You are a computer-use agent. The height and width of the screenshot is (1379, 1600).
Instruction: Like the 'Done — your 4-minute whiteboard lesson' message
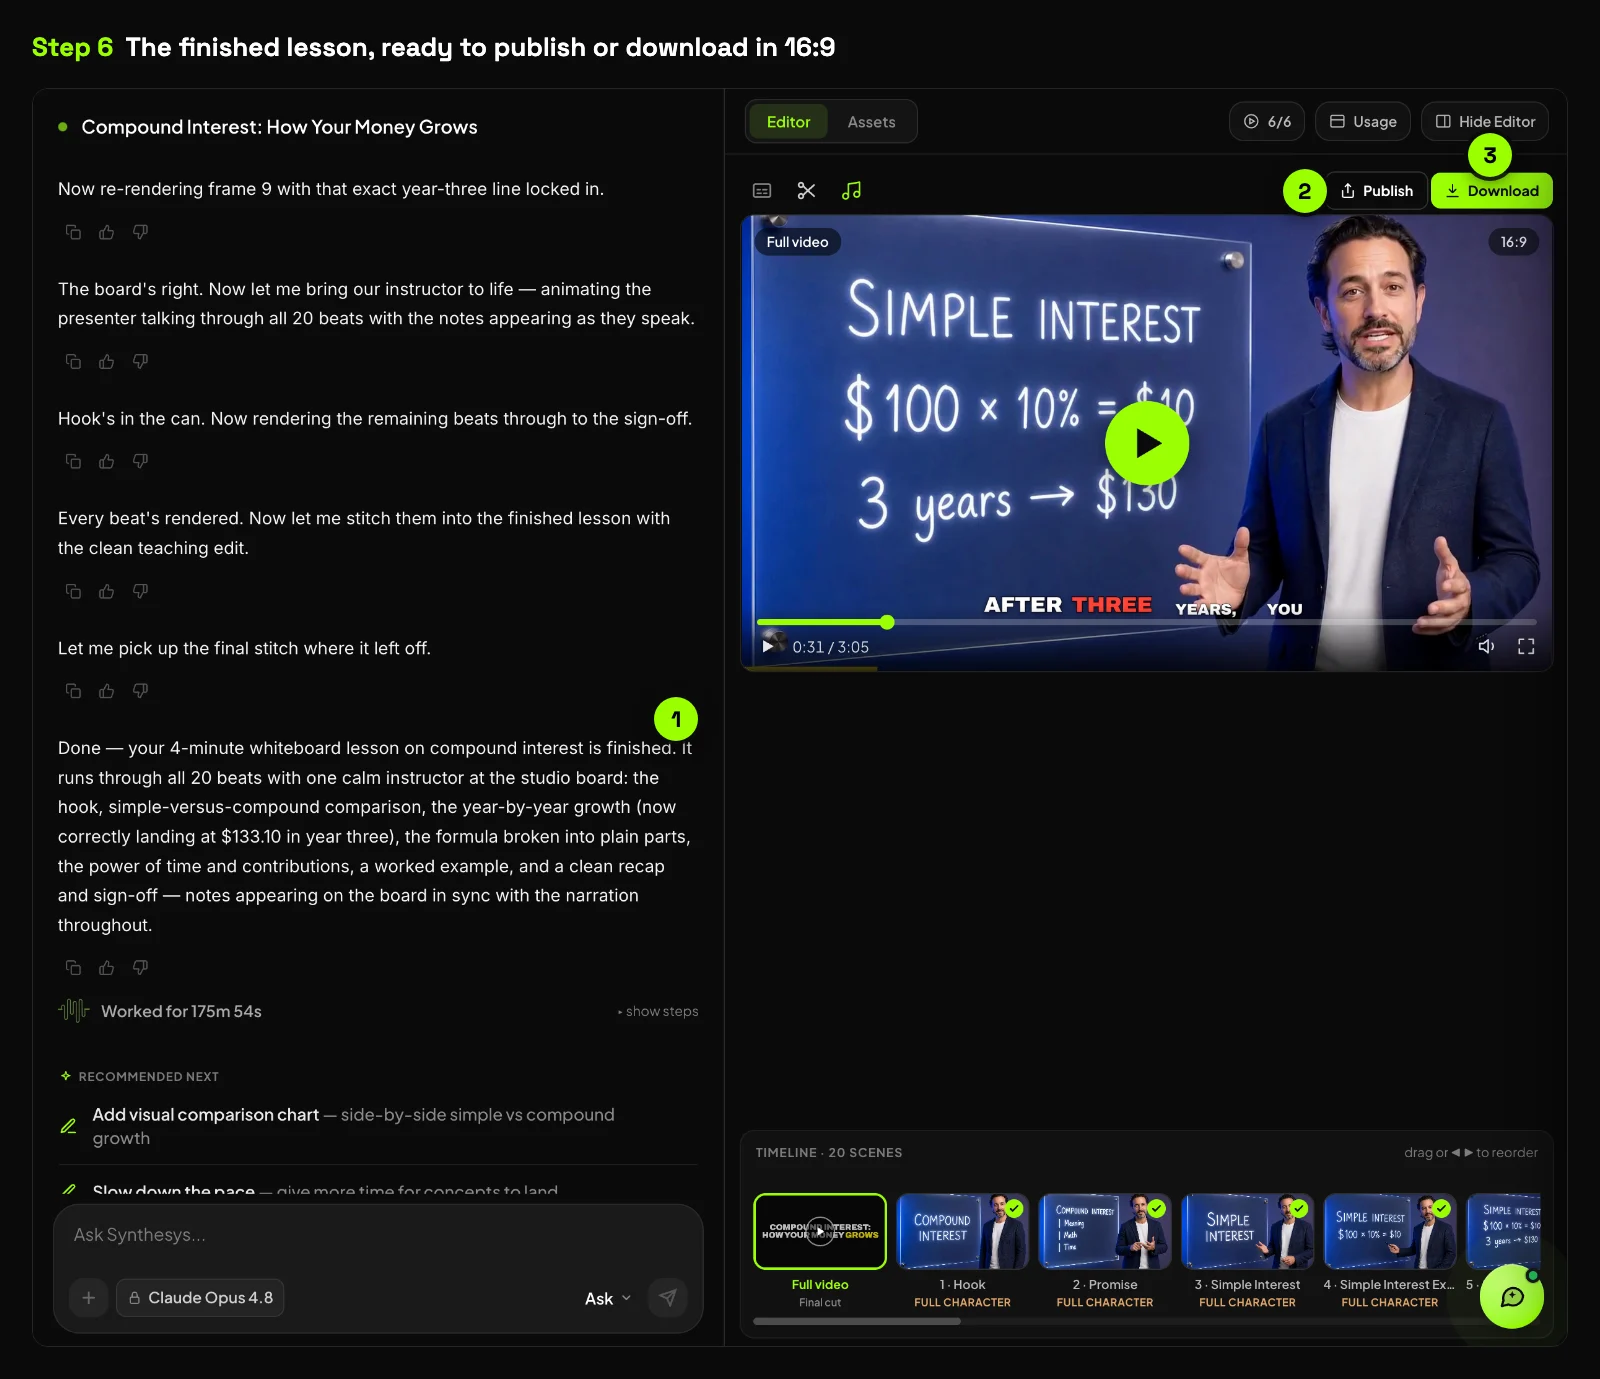[107, 967]
